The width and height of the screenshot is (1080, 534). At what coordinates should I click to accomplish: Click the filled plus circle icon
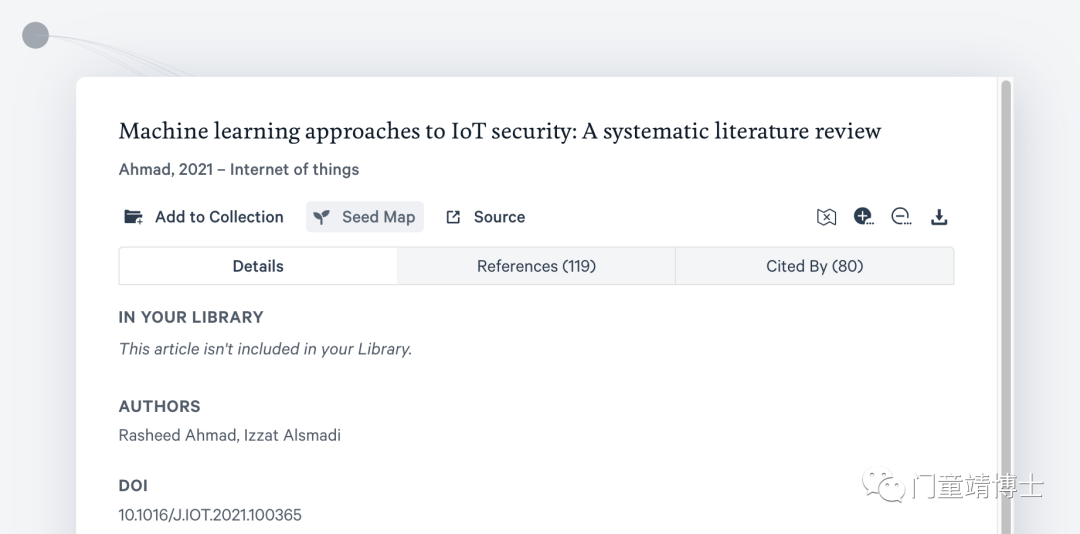click(863, 217)
